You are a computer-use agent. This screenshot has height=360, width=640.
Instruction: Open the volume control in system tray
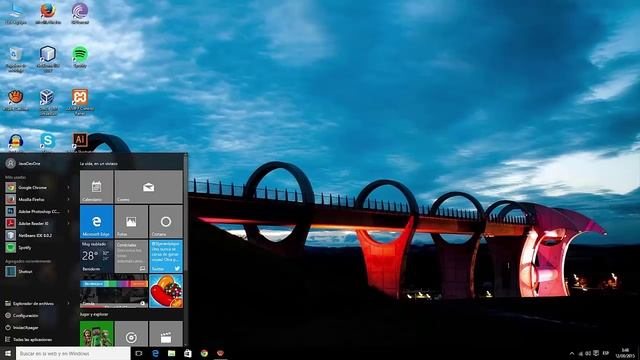[588, 353]
